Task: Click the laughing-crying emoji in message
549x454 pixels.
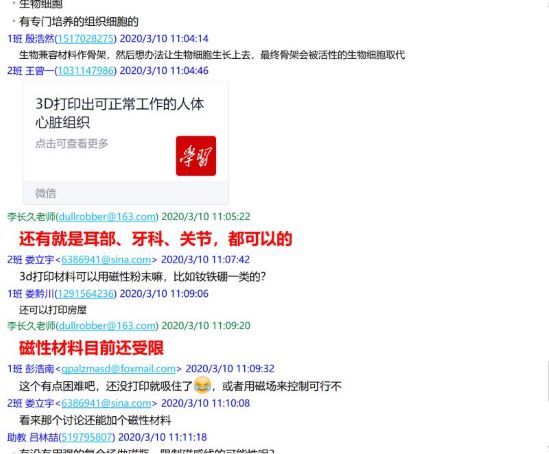Action: 202,385
